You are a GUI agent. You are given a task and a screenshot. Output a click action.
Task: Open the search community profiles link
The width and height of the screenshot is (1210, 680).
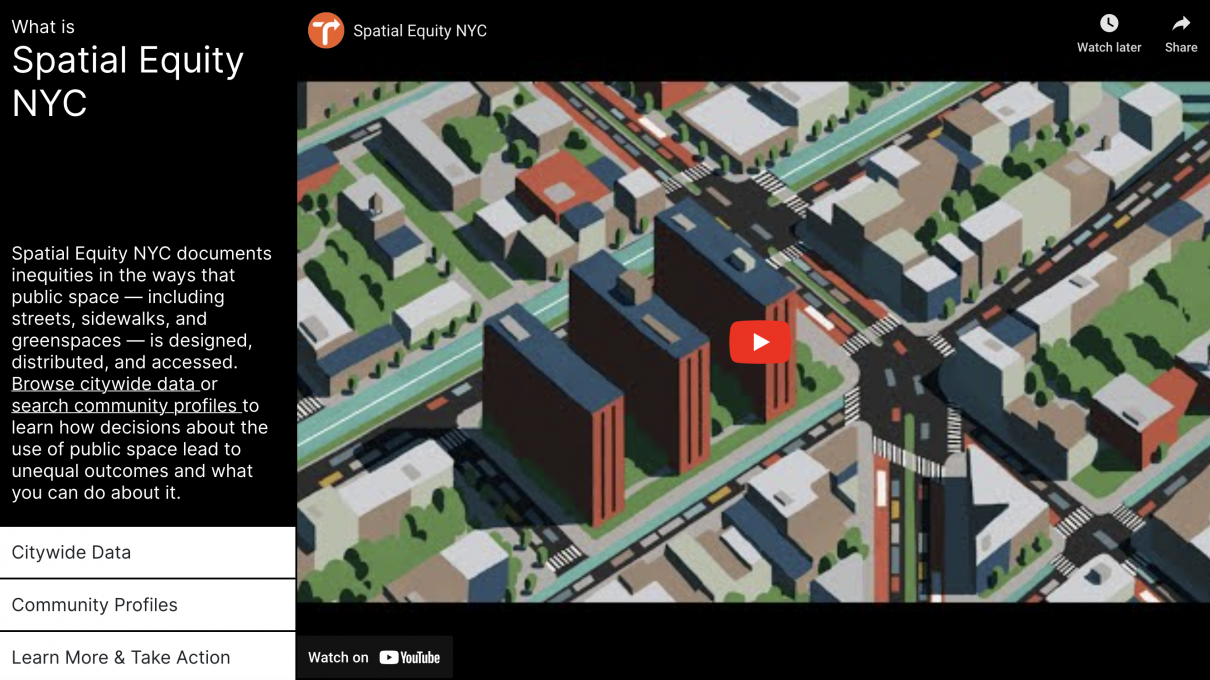pyautogui.click(x=125, y=405)
